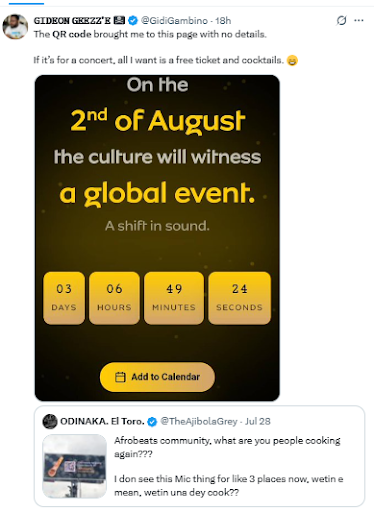Open ODINAKA. El Toro. avatar in quoted tweet

(x=50, y=422)
